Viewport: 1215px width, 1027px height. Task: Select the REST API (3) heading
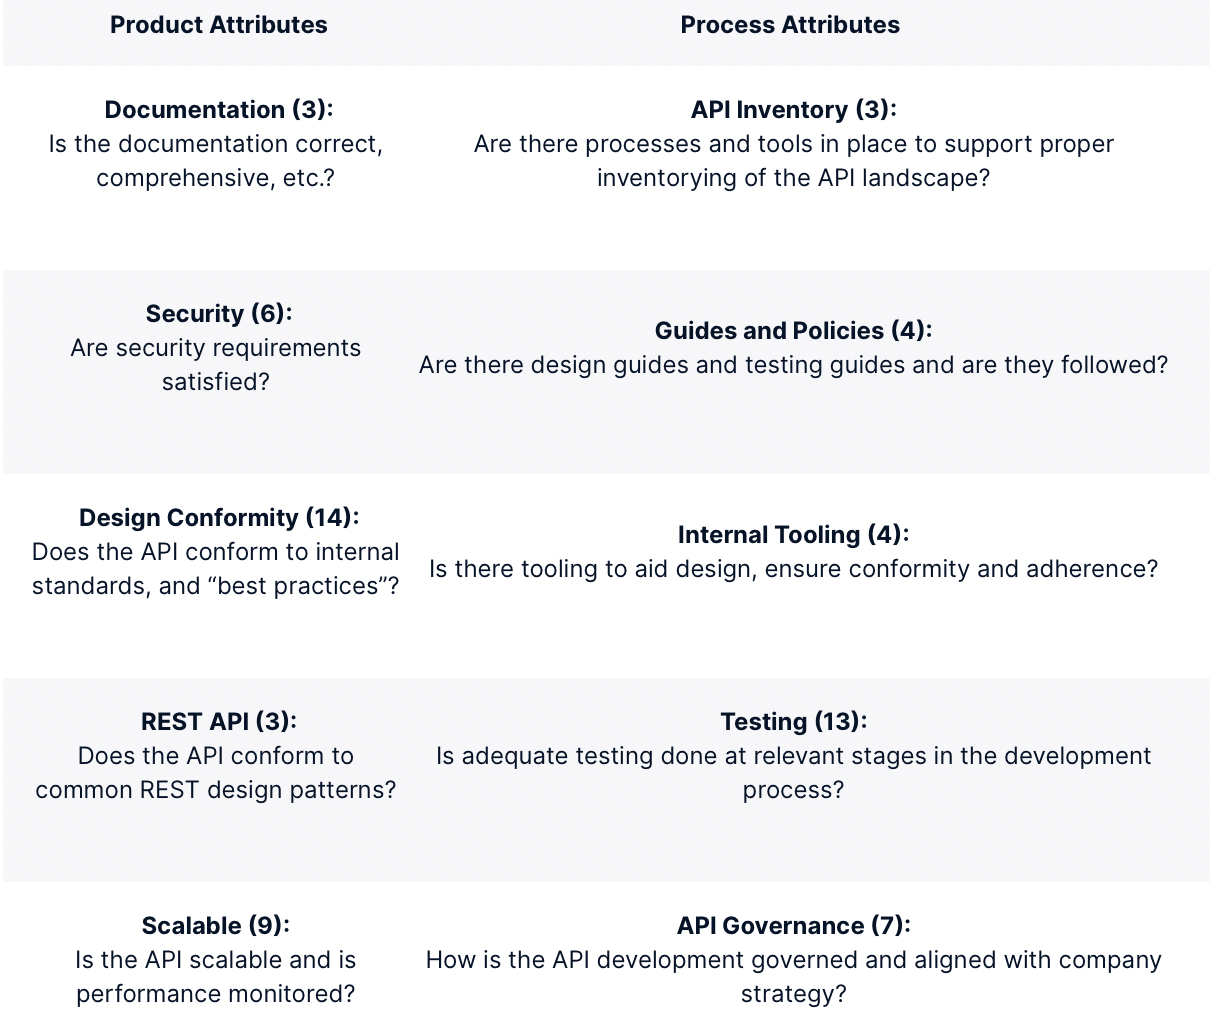tap(218, 721)
